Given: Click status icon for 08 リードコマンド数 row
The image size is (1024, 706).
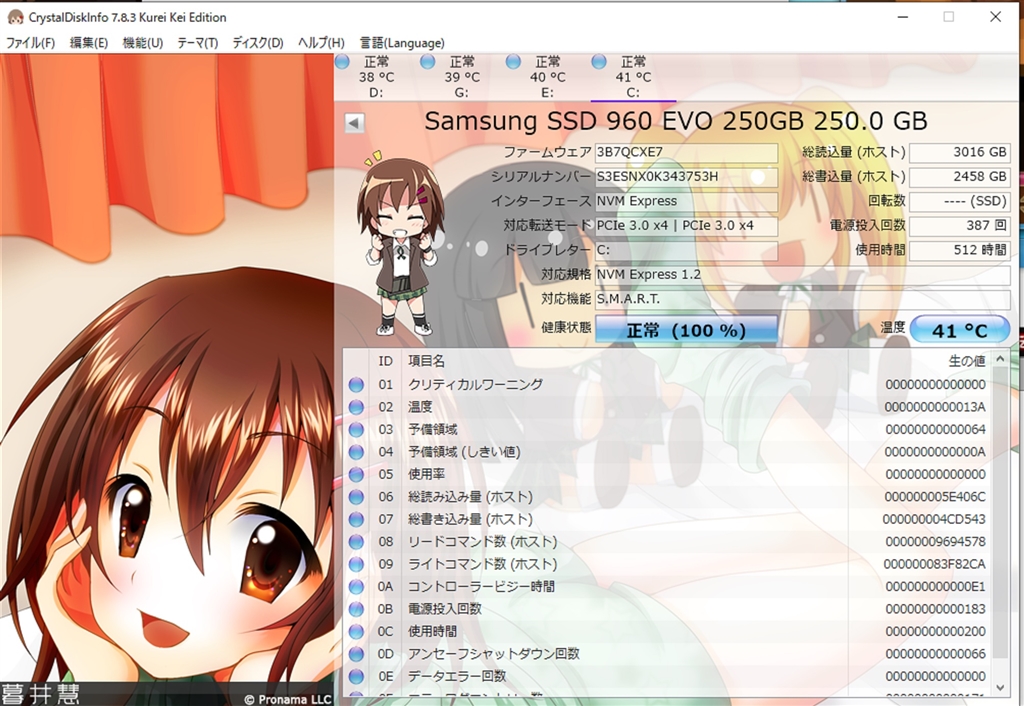Looking at the screenshot, I should click(x=356, y=542).
